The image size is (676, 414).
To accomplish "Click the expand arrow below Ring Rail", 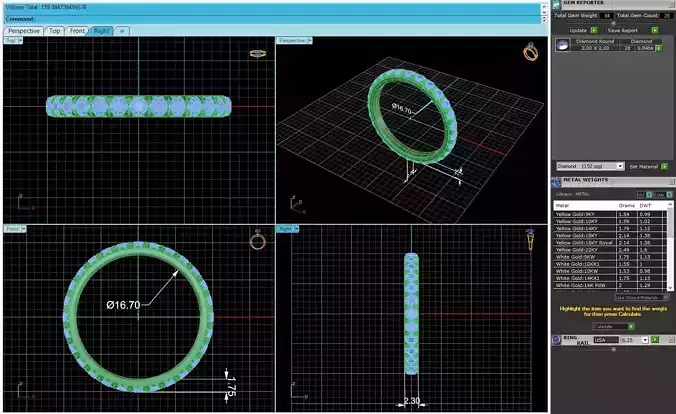I will pos(613,349).
